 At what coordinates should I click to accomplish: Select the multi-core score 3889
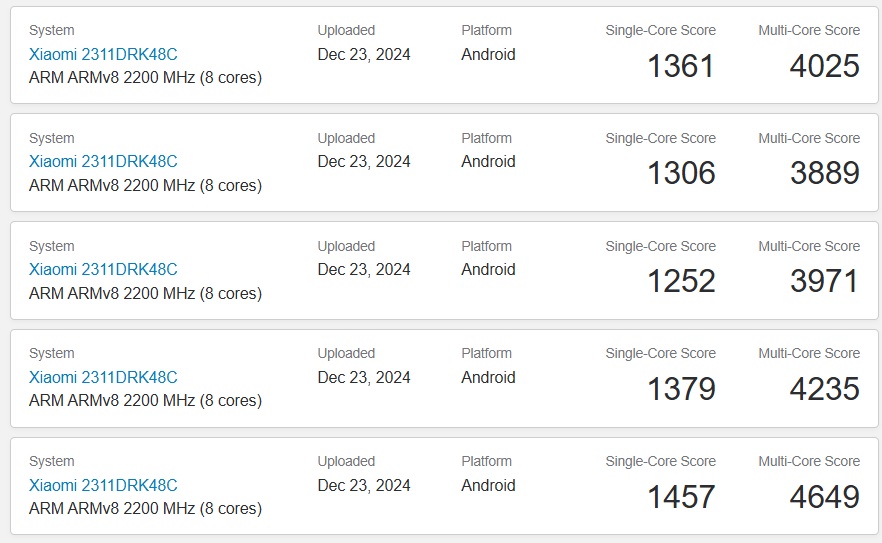click(825, 173)
